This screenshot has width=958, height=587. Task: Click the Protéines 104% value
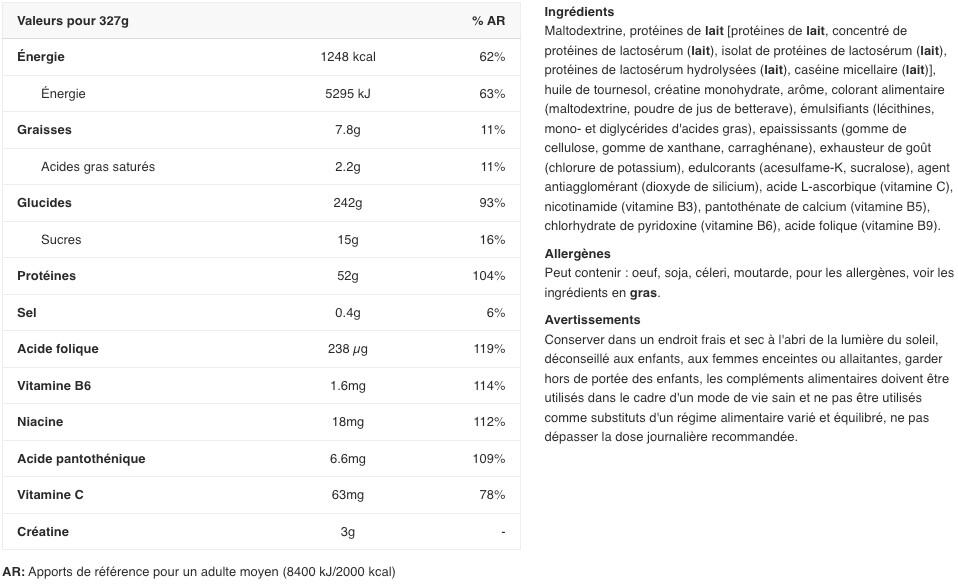489,276
